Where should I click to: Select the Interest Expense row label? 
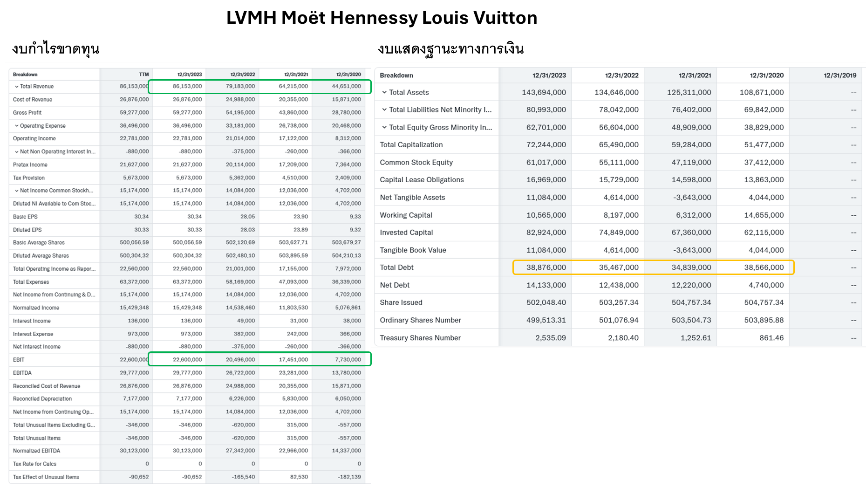tap(33, 334)
